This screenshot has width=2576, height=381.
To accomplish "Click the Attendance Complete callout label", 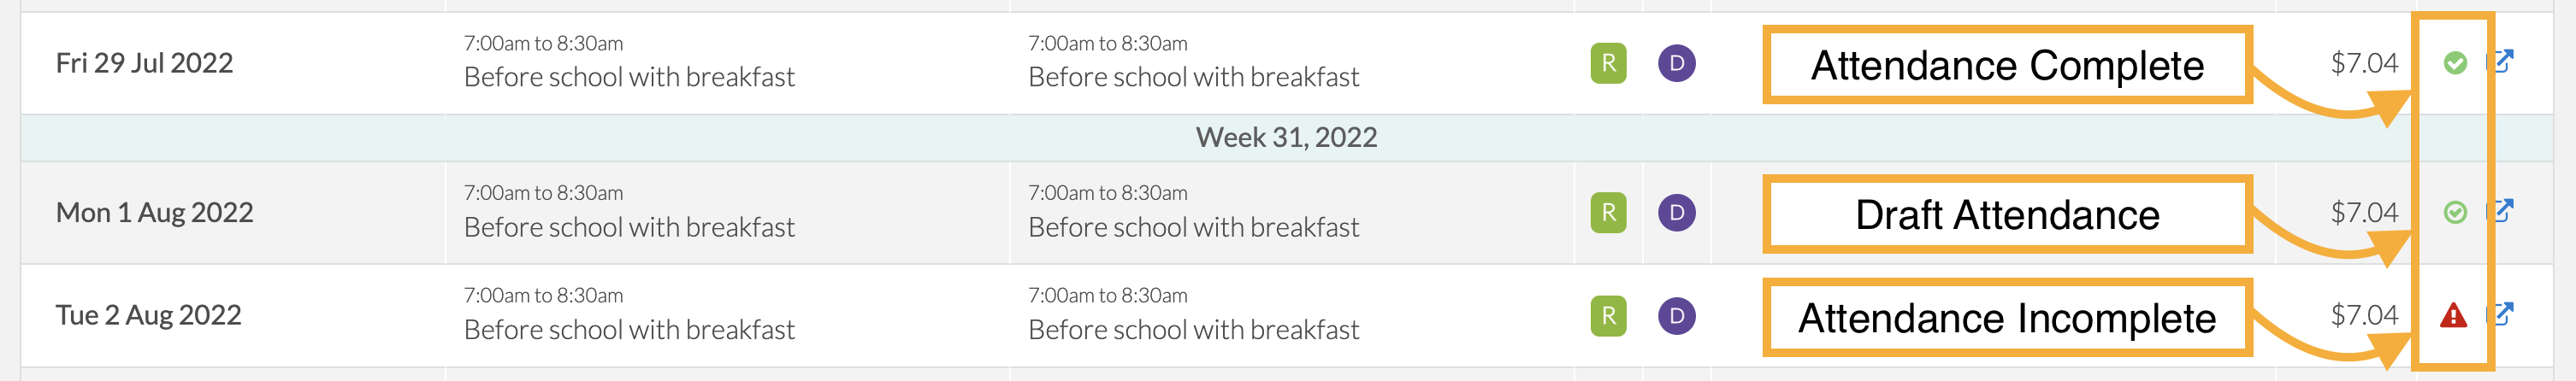I will (x=2007, y=65).
